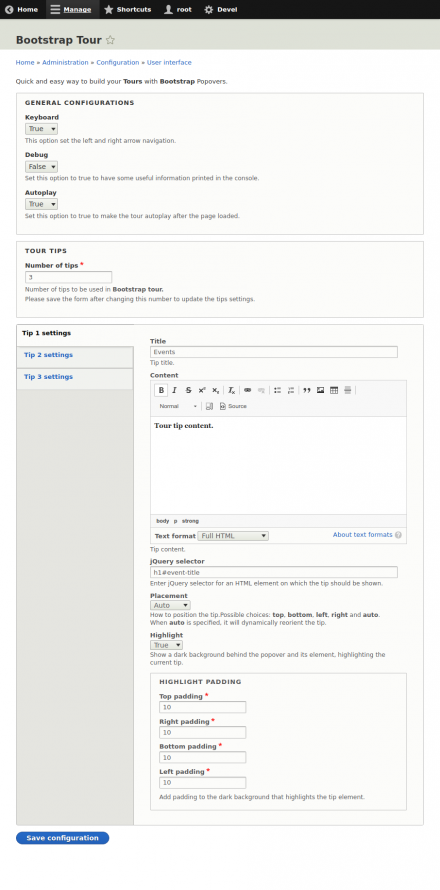Open the About text formats link
Image resolution: width=440 pixels, height=890 pixels.
point(363,535)
